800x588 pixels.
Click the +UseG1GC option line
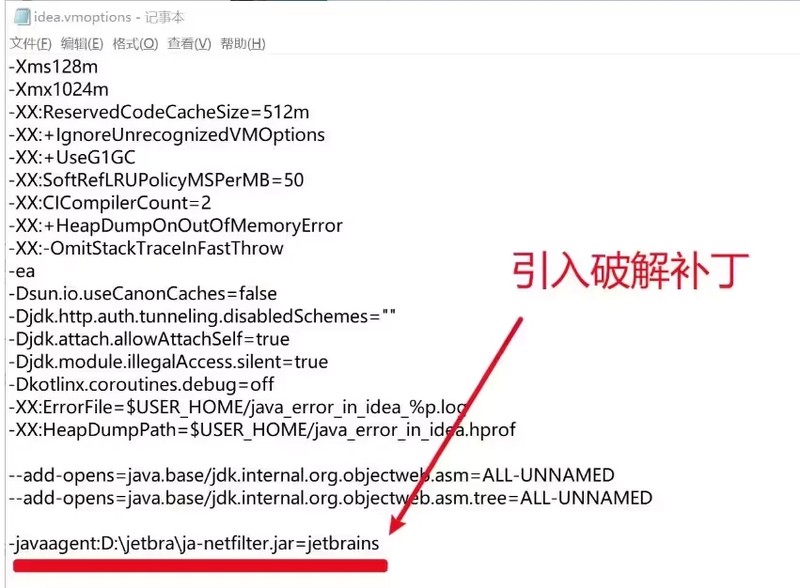[x=72, y=157]
